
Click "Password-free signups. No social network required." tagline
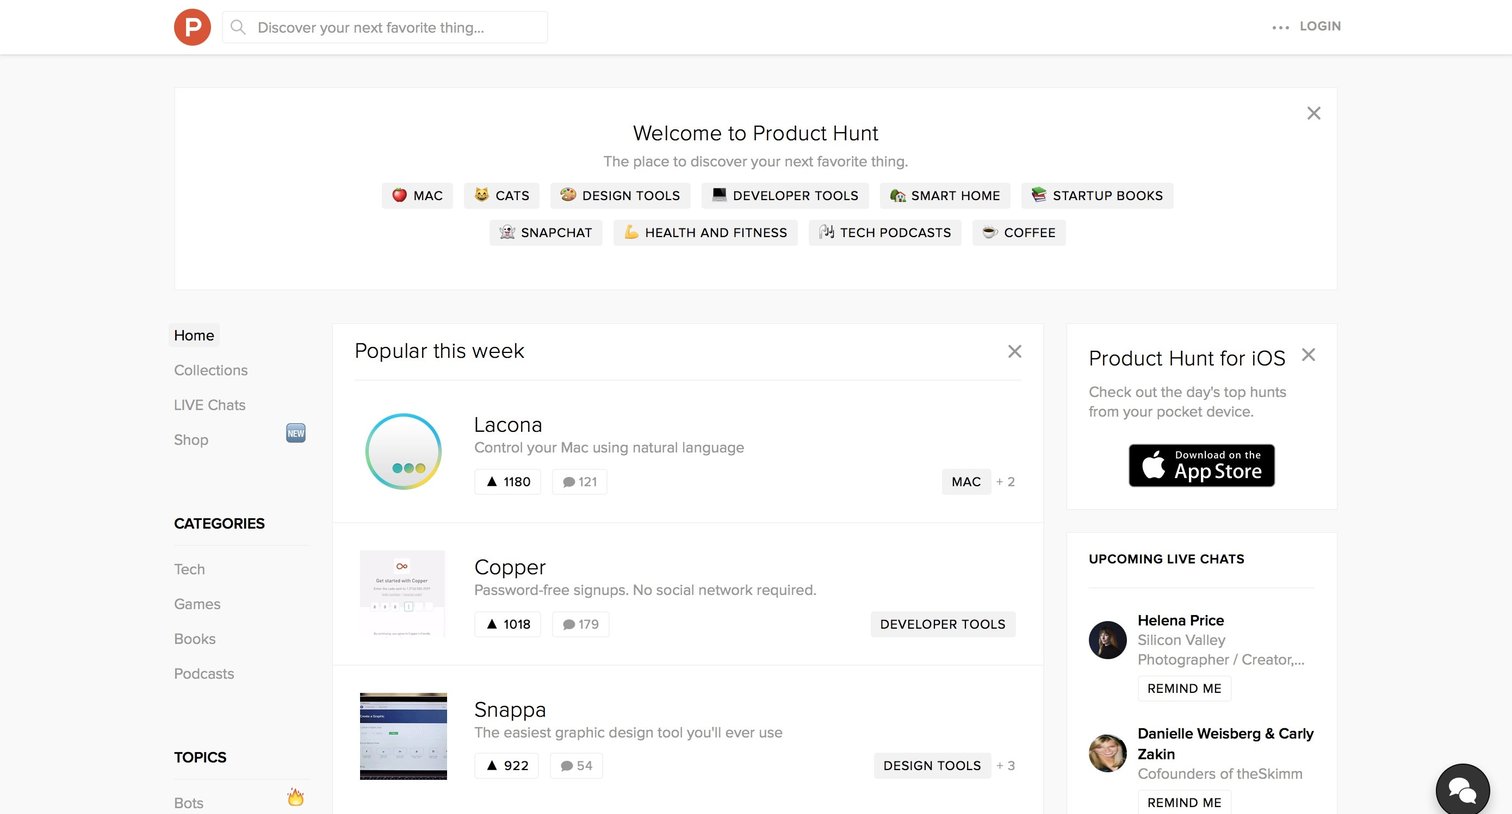[x=645, y=590]
